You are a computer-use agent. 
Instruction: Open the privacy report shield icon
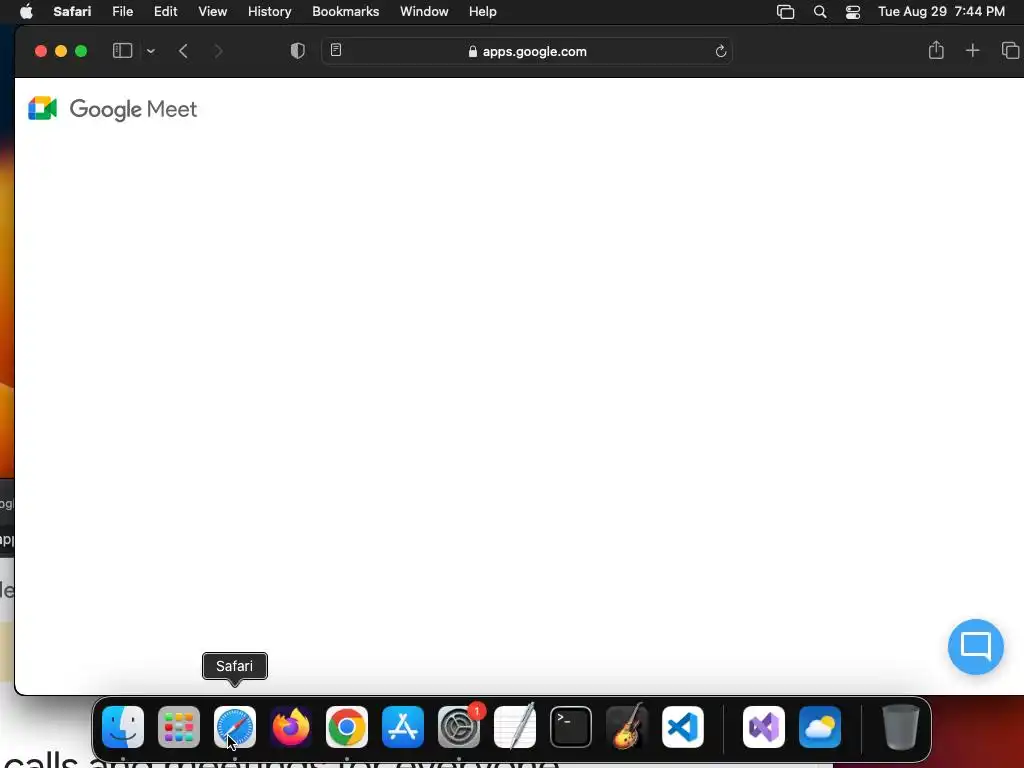tap(297, 51)
